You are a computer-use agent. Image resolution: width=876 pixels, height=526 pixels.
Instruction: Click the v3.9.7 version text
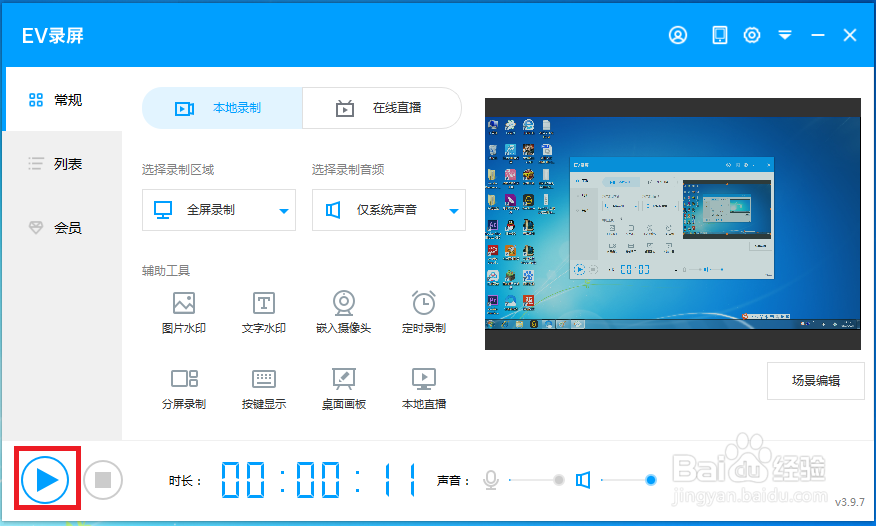click(850, 502)
